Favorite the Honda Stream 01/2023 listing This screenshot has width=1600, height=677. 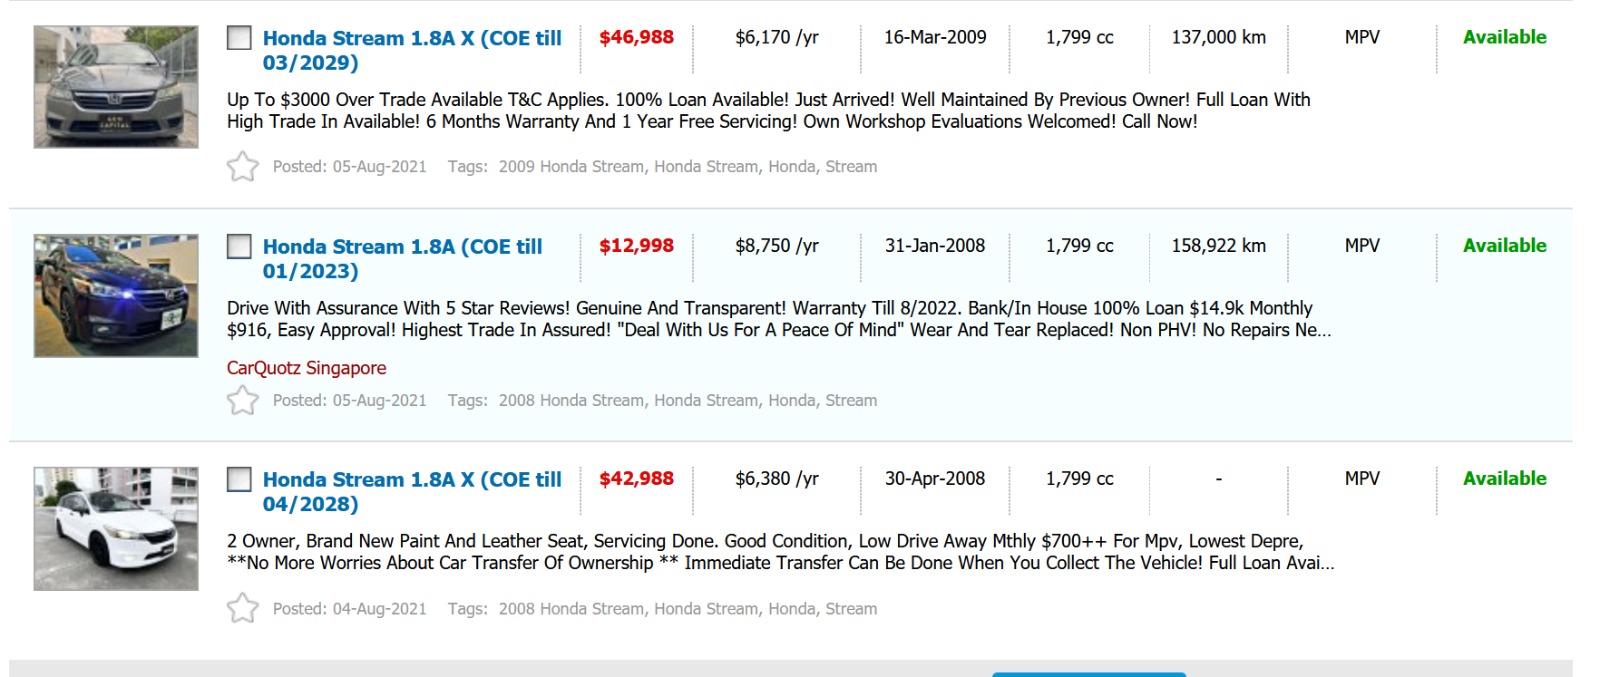pyautogui.click(x=242, y=400)
